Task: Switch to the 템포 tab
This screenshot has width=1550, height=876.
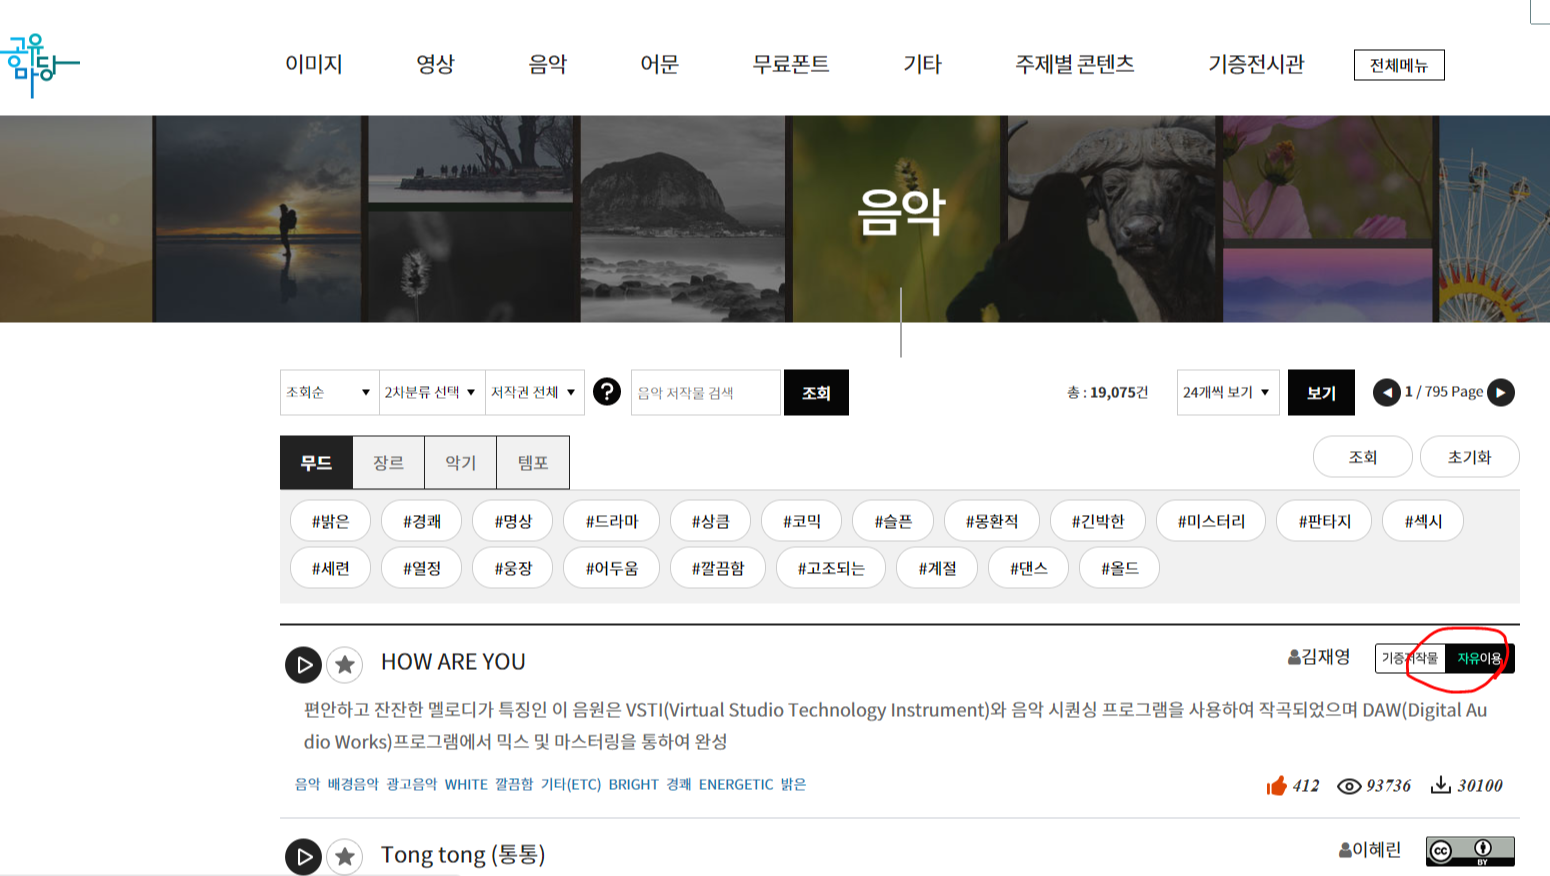Action: 533,463
